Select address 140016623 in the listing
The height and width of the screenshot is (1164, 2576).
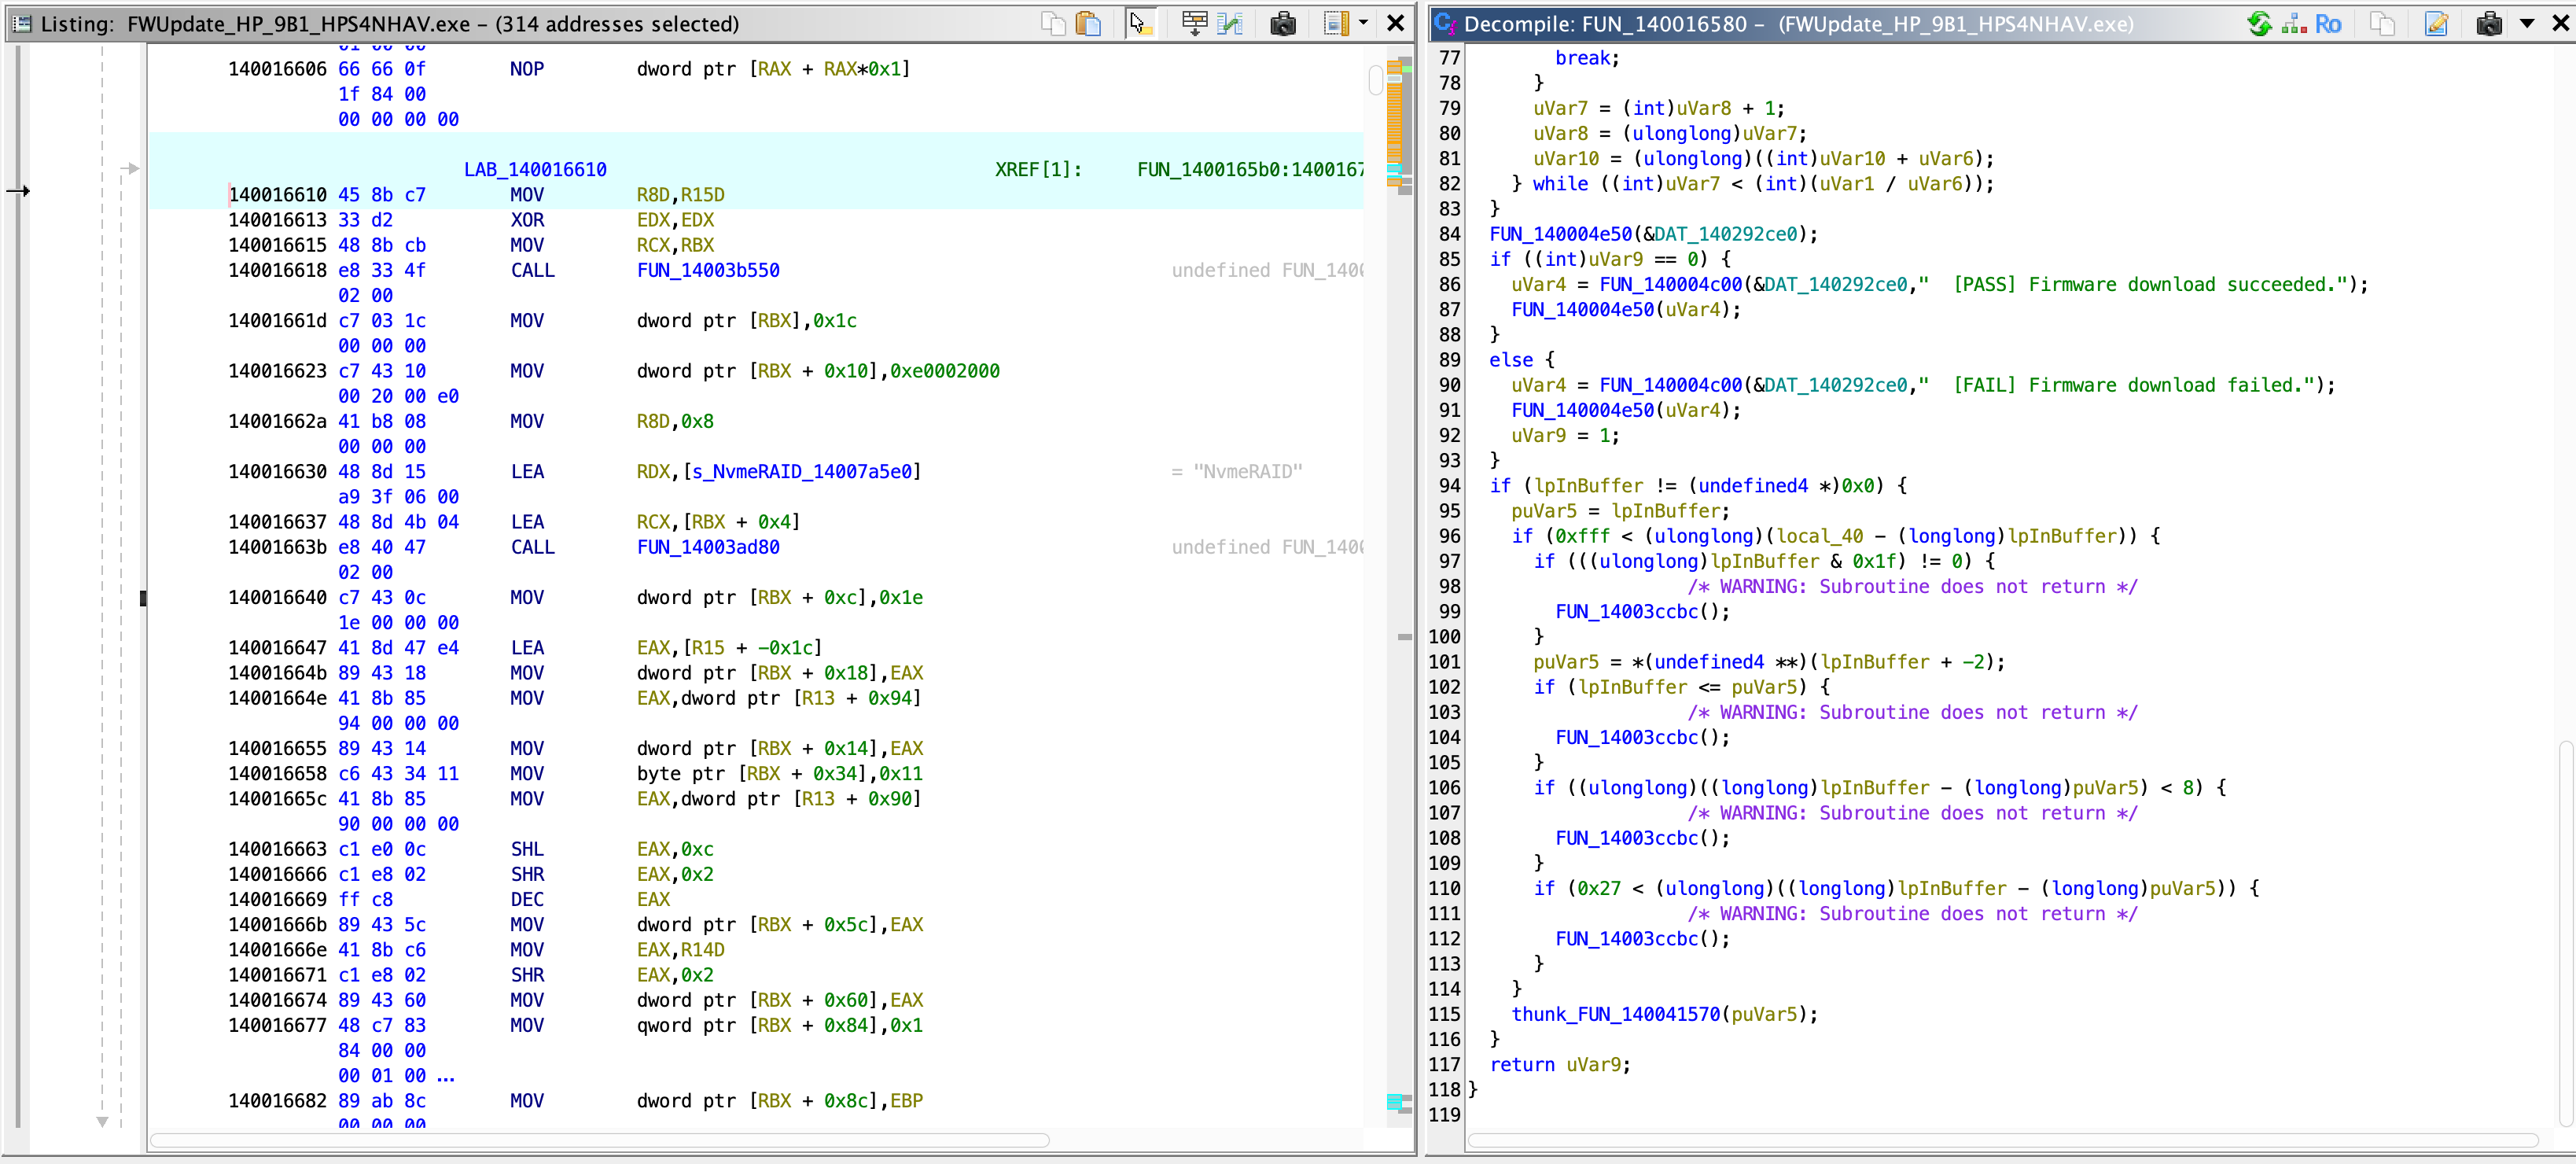[x=278, y=371]
